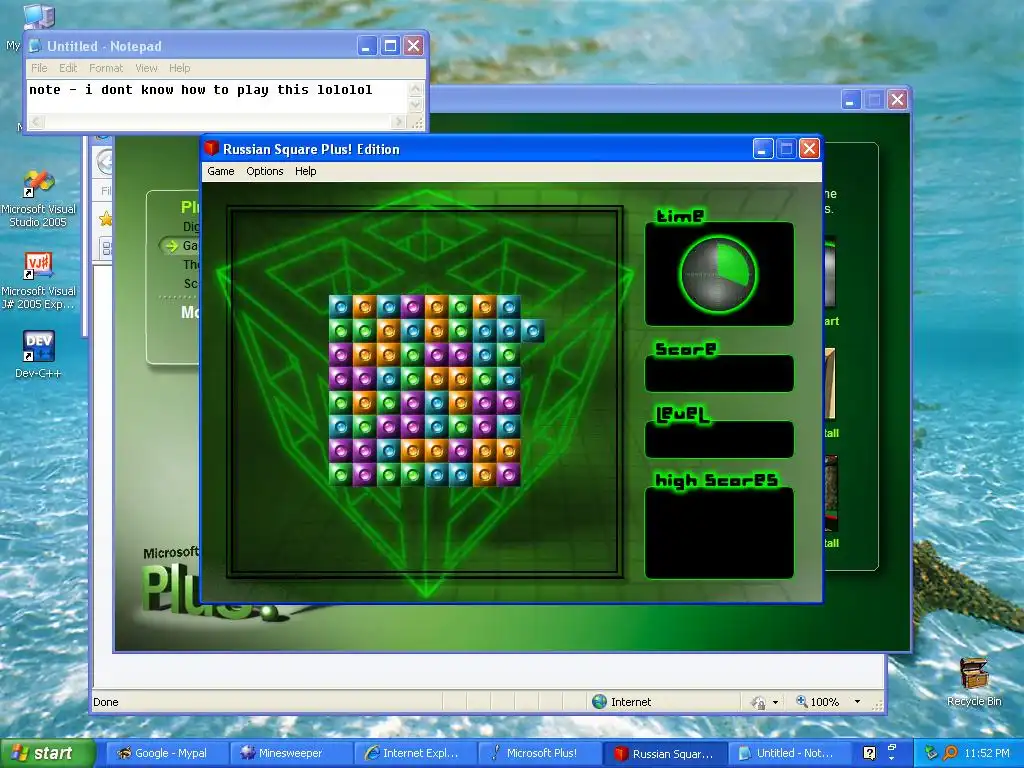Click the black Score display box
The height and width of the screenshot is (768, 1024).
719,374
